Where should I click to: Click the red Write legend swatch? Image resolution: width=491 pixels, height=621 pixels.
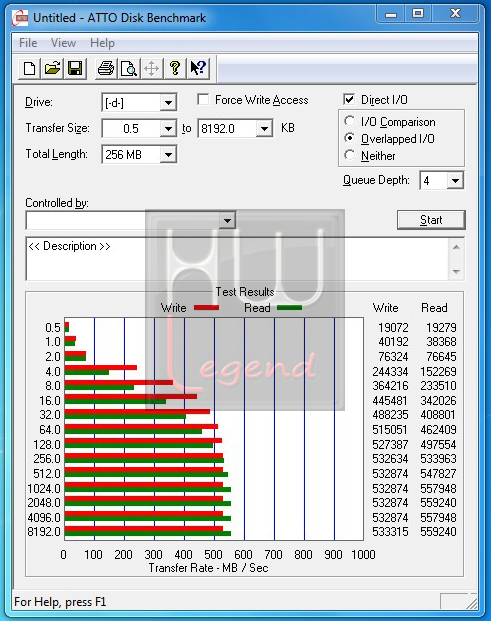206,308
